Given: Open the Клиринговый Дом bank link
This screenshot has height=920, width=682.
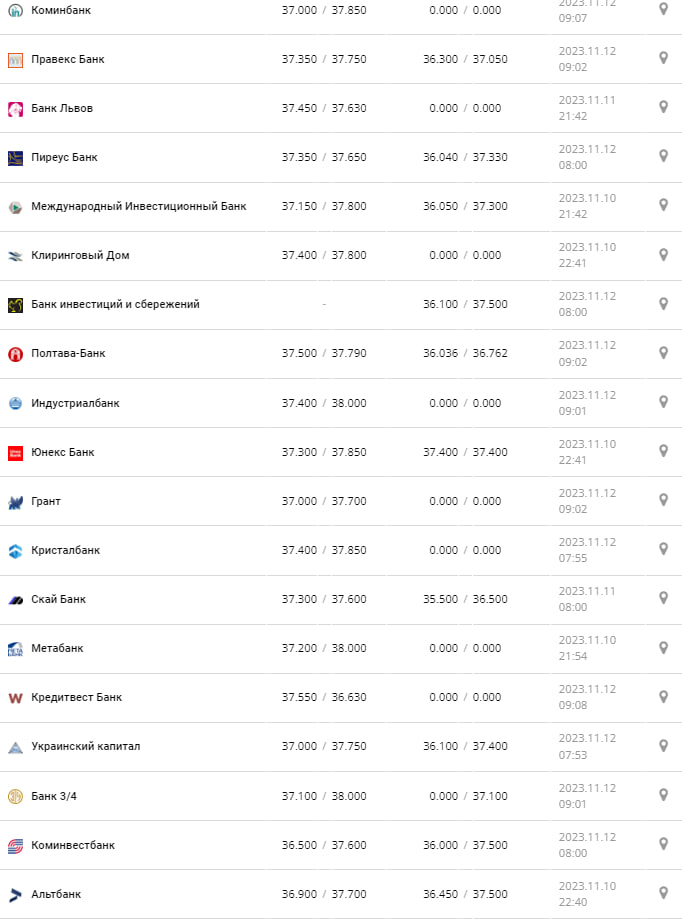Looking at the screenshot, I should click(80, 255).
